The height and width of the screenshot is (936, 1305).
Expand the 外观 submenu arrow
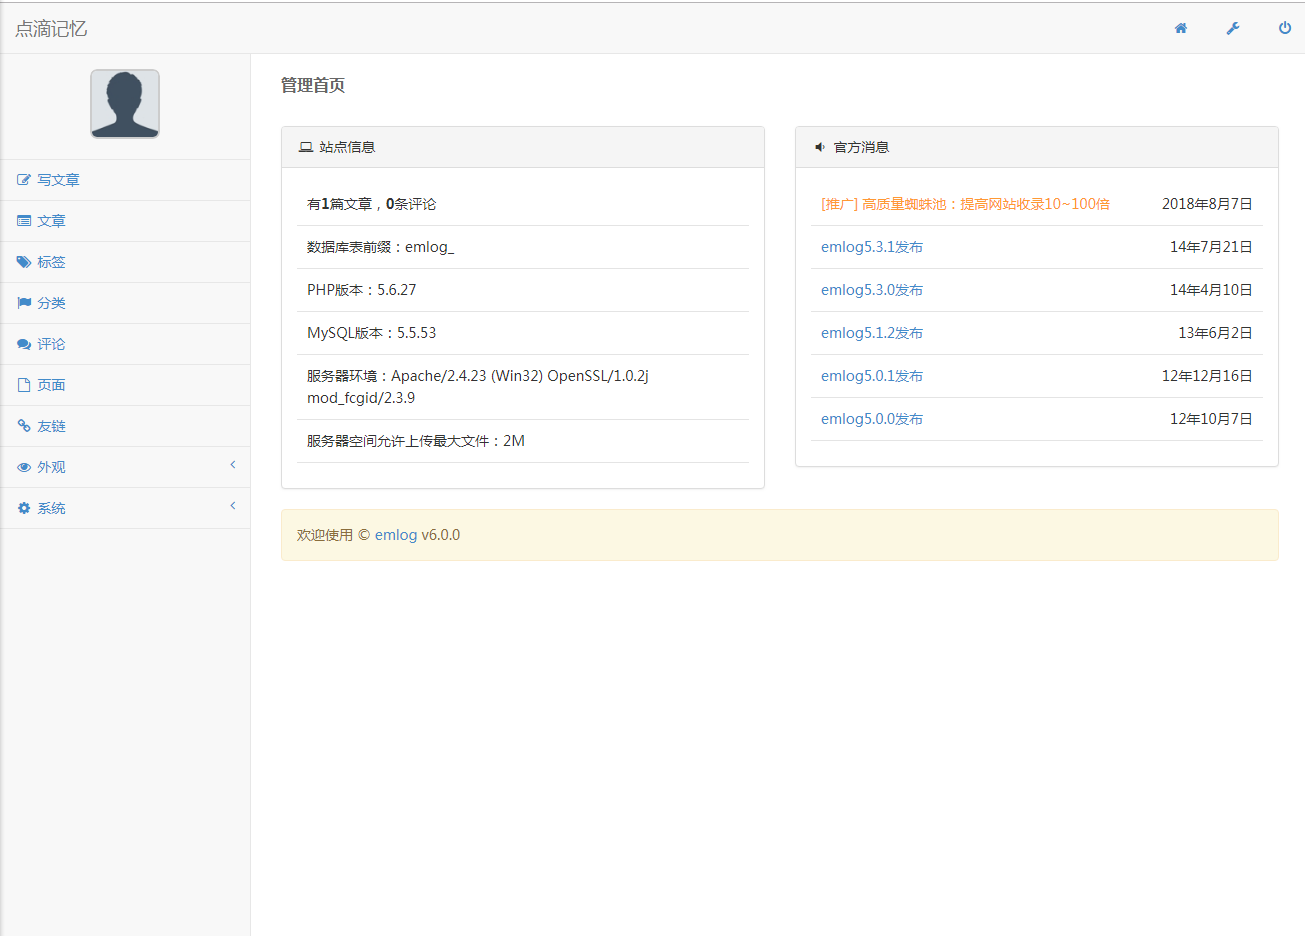point(233,465)
